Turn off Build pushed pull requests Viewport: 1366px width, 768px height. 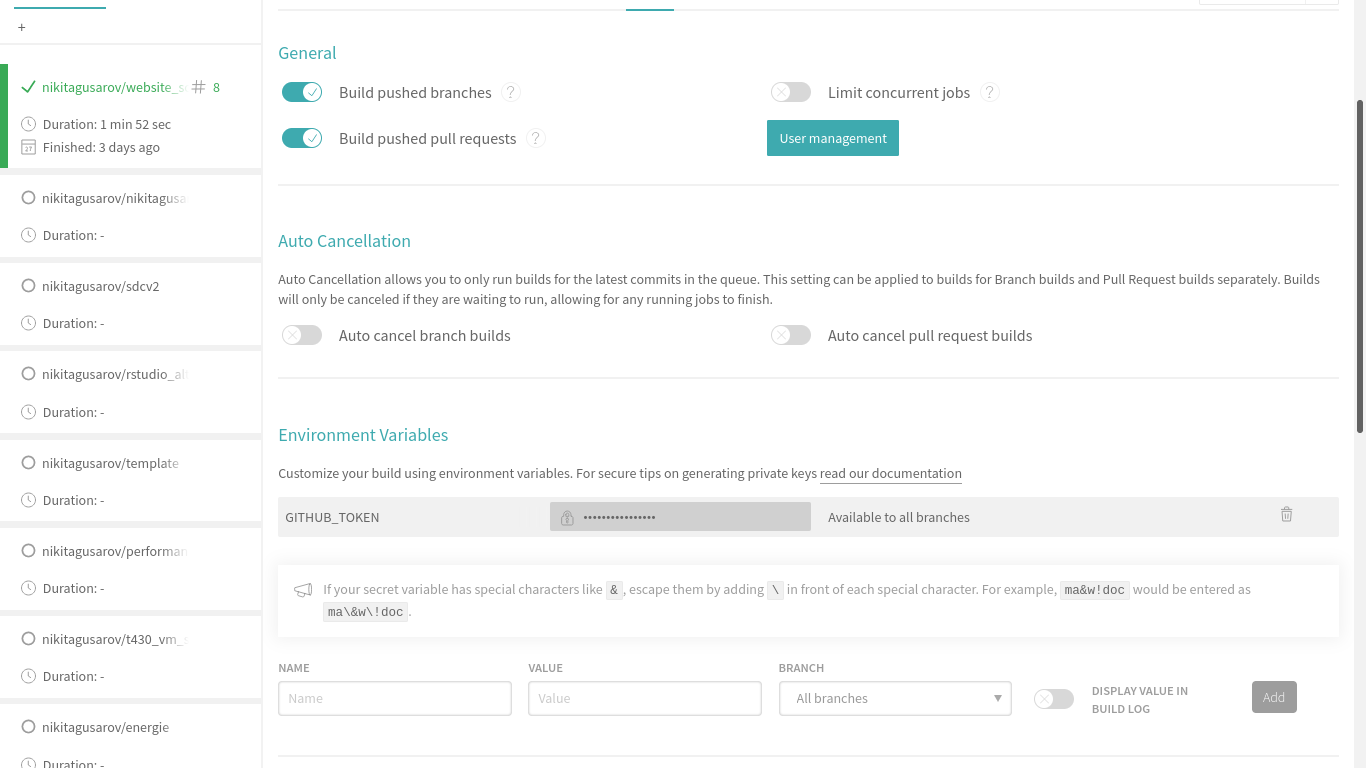tap(302, 138)
